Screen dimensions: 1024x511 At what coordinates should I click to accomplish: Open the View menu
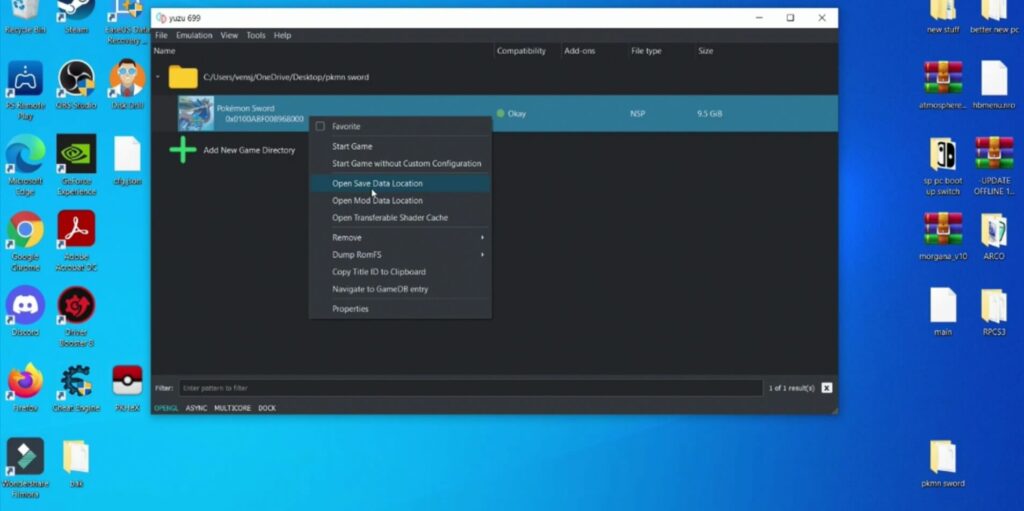[229, 35]
